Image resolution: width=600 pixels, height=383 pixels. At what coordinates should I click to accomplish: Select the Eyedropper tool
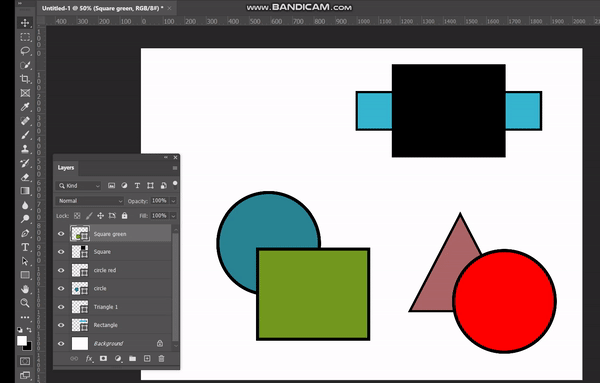[x=25, y=107]
